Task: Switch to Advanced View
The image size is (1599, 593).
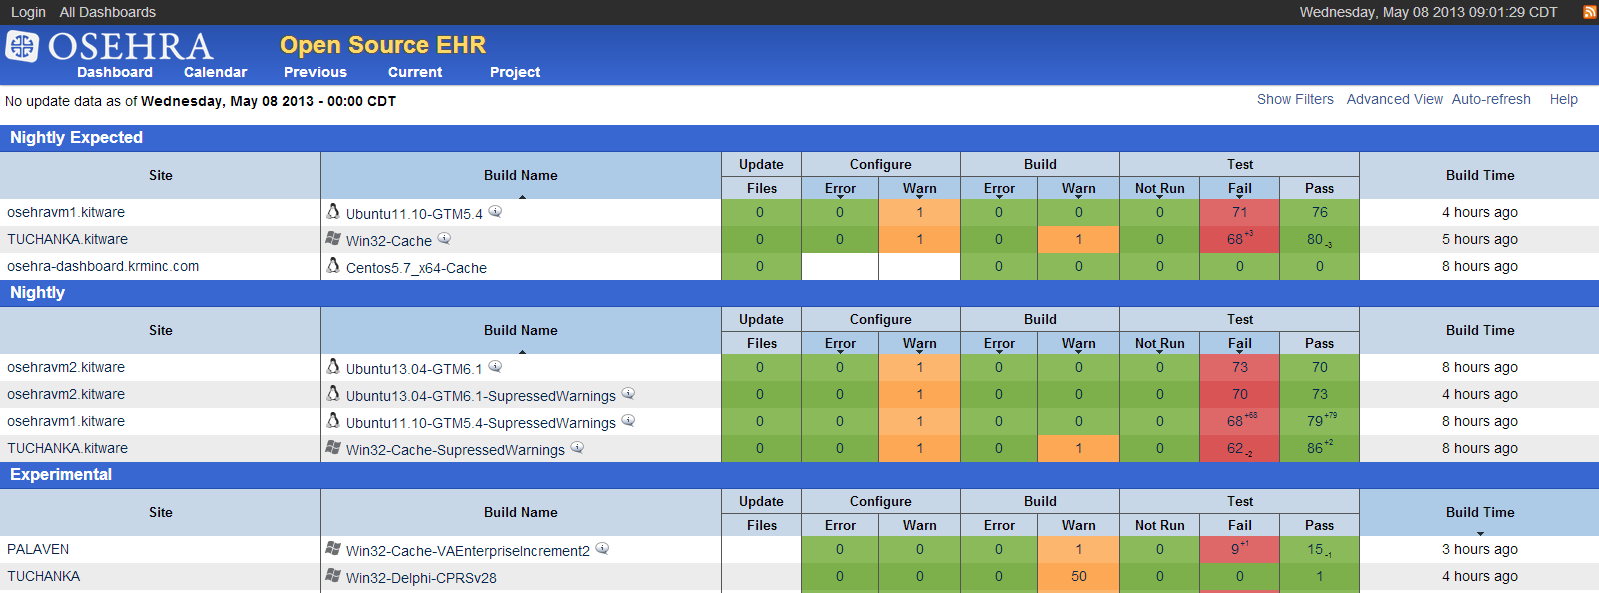Action: (1394, 99)
